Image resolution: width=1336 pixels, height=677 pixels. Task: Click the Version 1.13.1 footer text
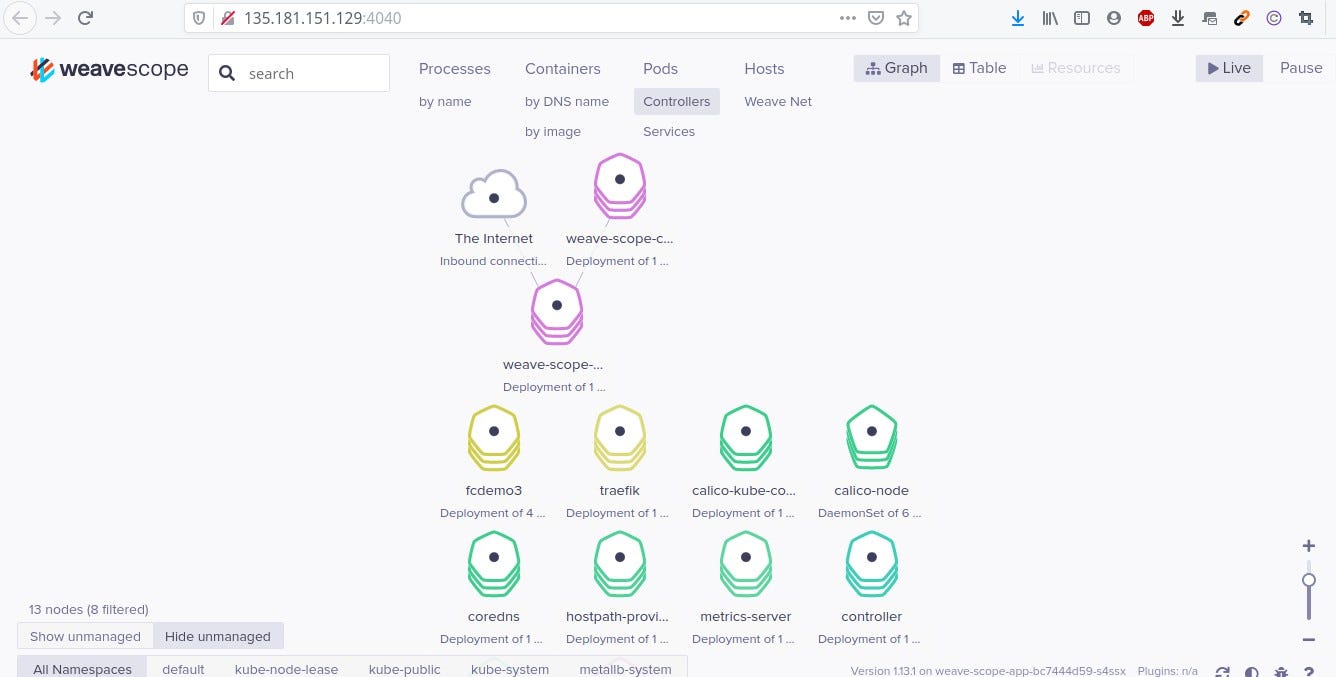[988, 670]
